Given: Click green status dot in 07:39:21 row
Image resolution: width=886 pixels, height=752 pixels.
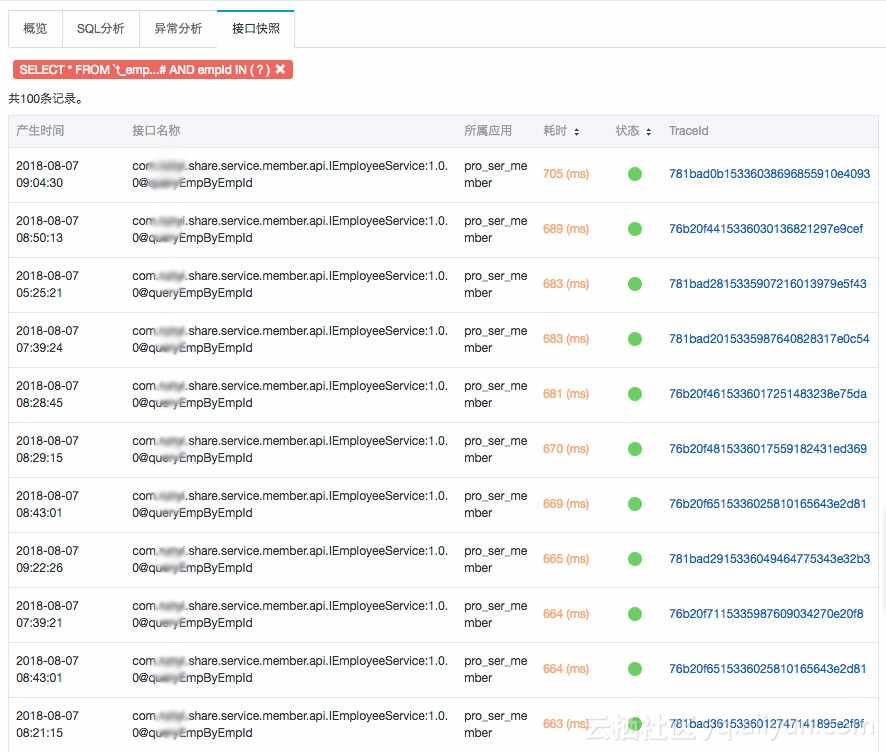Looking at the screenshot, I should (x=635, y=614).
